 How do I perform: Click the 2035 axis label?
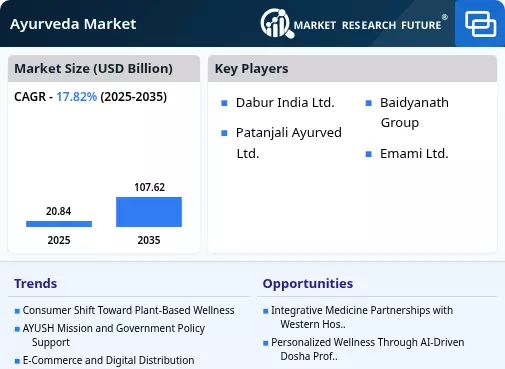pos(149,240)
